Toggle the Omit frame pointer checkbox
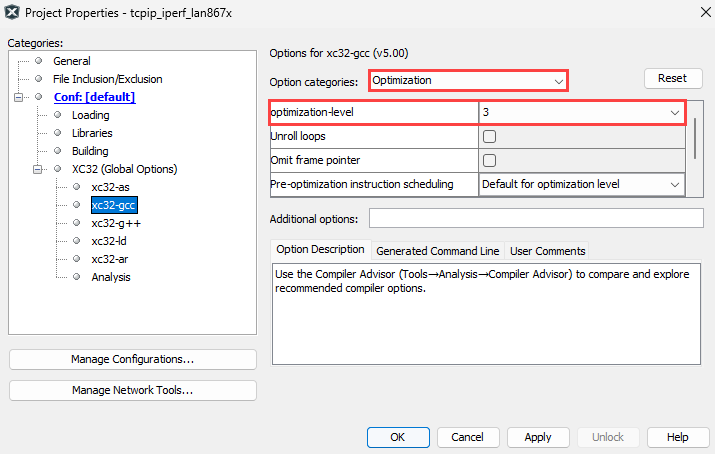The image size is (715, 454). coord(490,160)
